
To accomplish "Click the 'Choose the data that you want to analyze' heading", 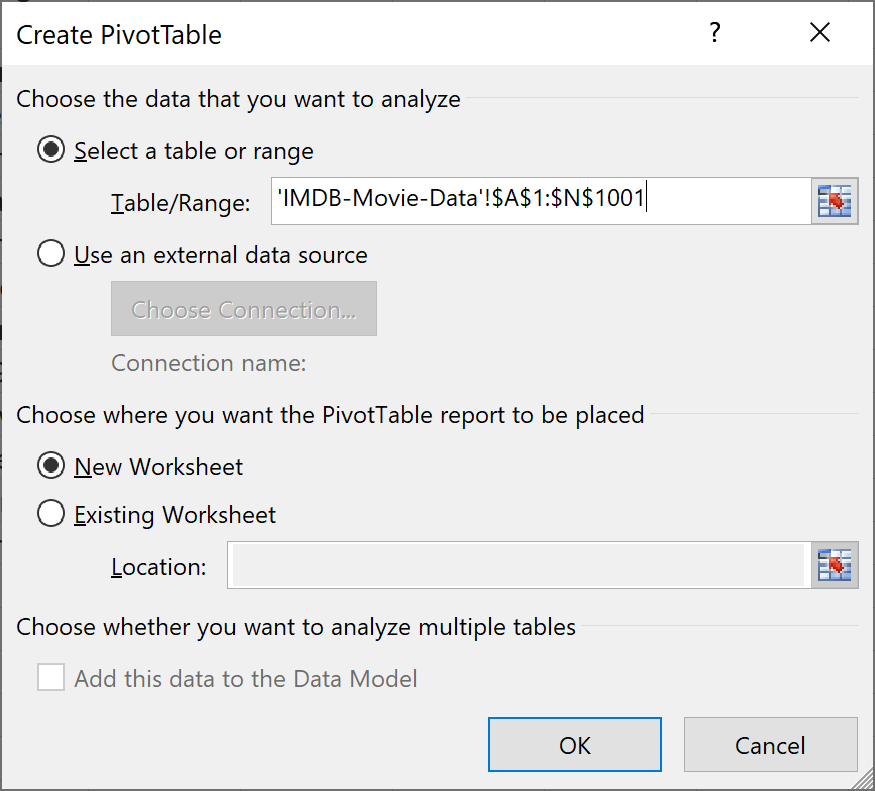I will [x=238, y=99].
